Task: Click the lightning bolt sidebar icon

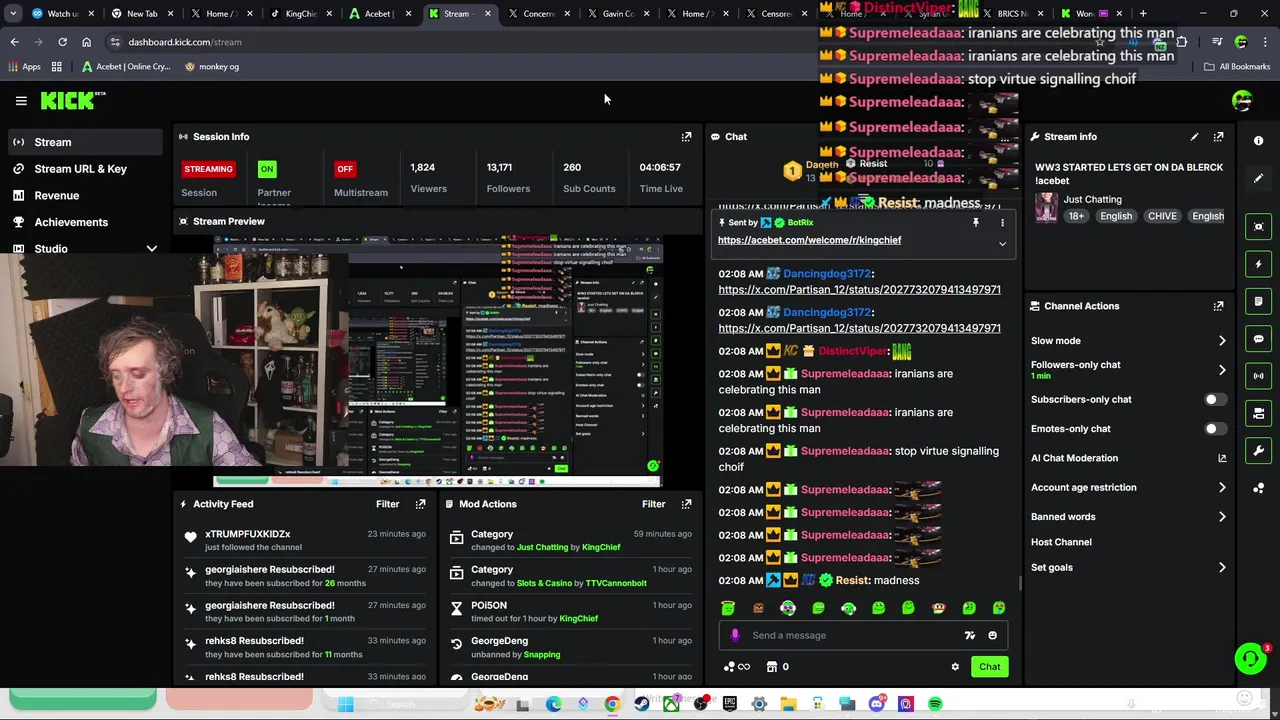Action: point(1259,265)
